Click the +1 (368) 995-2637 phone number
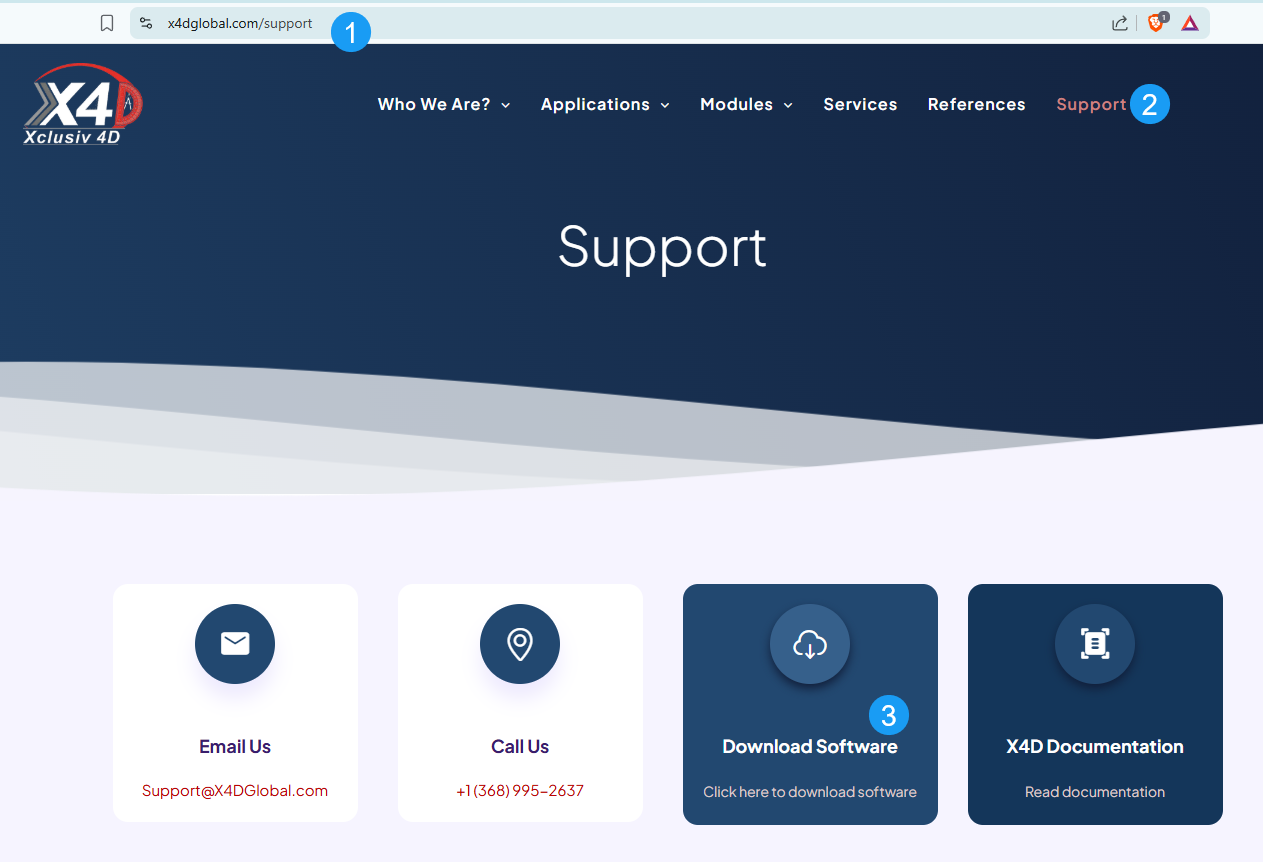The image size is (1263, 862). coord(520,790)
